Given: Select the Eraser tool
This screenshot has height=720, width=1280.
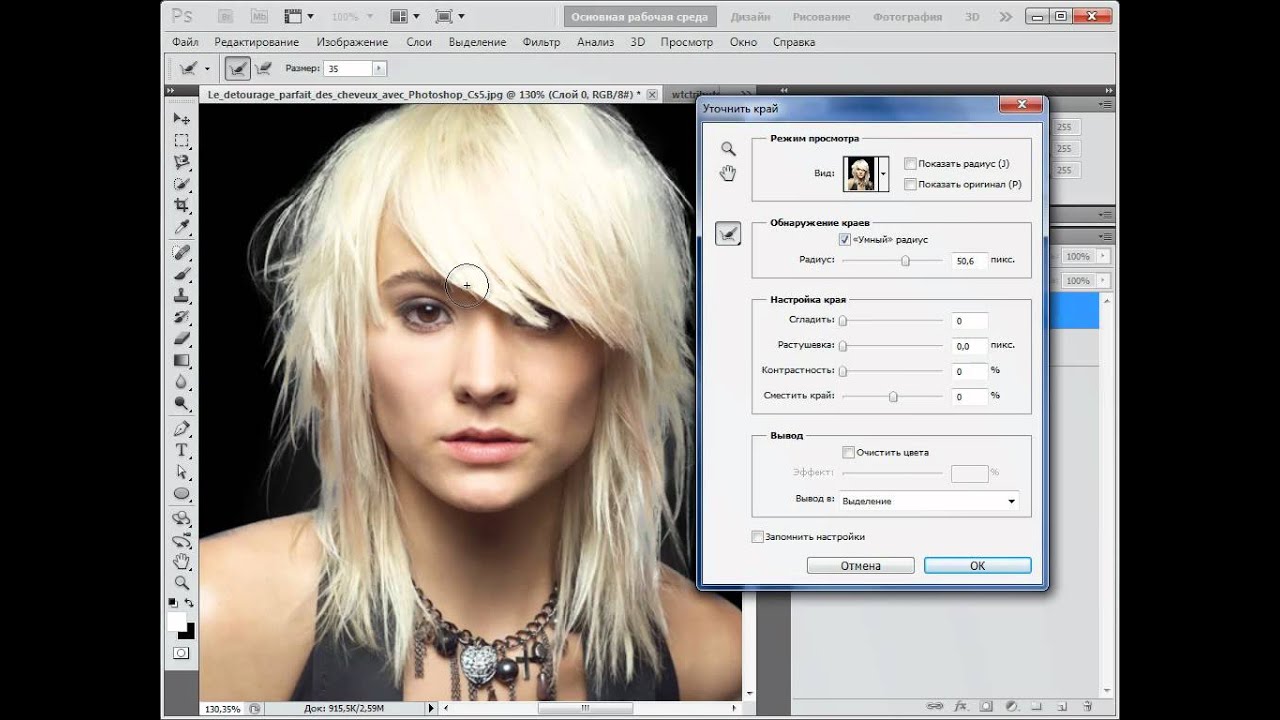Looking at the screenshot, I should point(182,338).
